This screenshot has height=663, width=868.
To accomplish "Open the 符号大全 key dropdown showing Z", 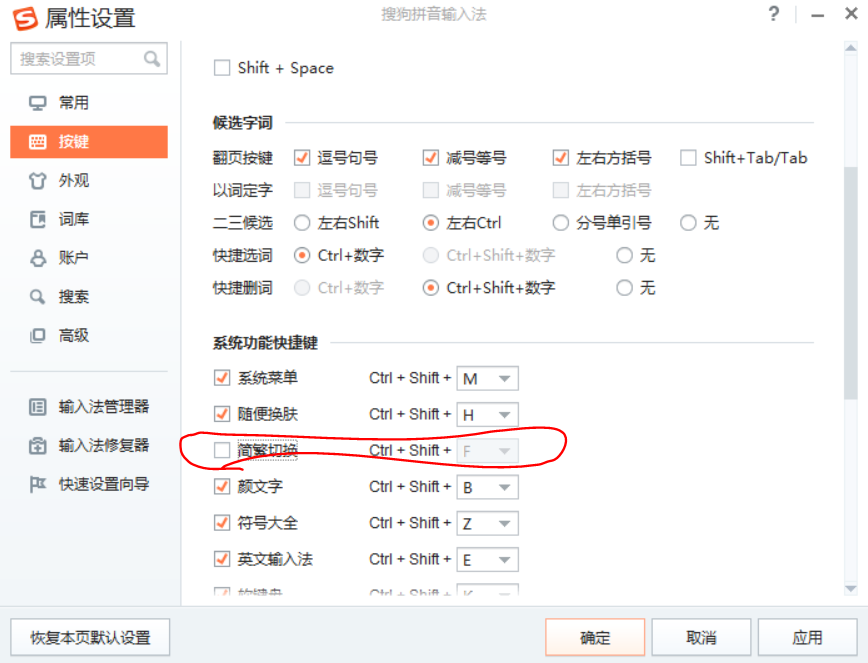I will [487, 524].
